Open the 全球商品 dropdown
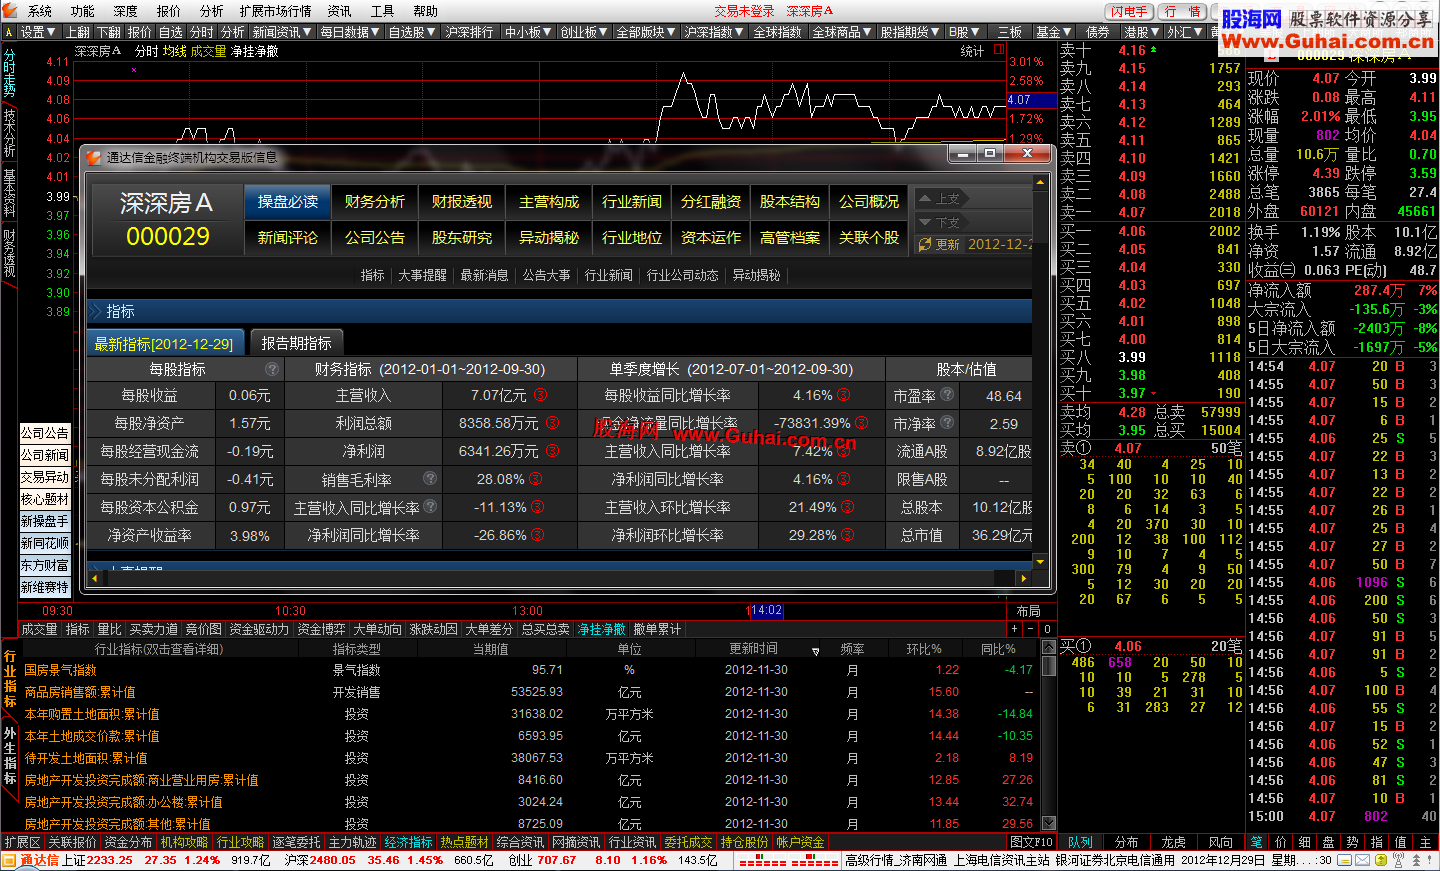This screenshot has width=1440, height=871. point(842,32)
